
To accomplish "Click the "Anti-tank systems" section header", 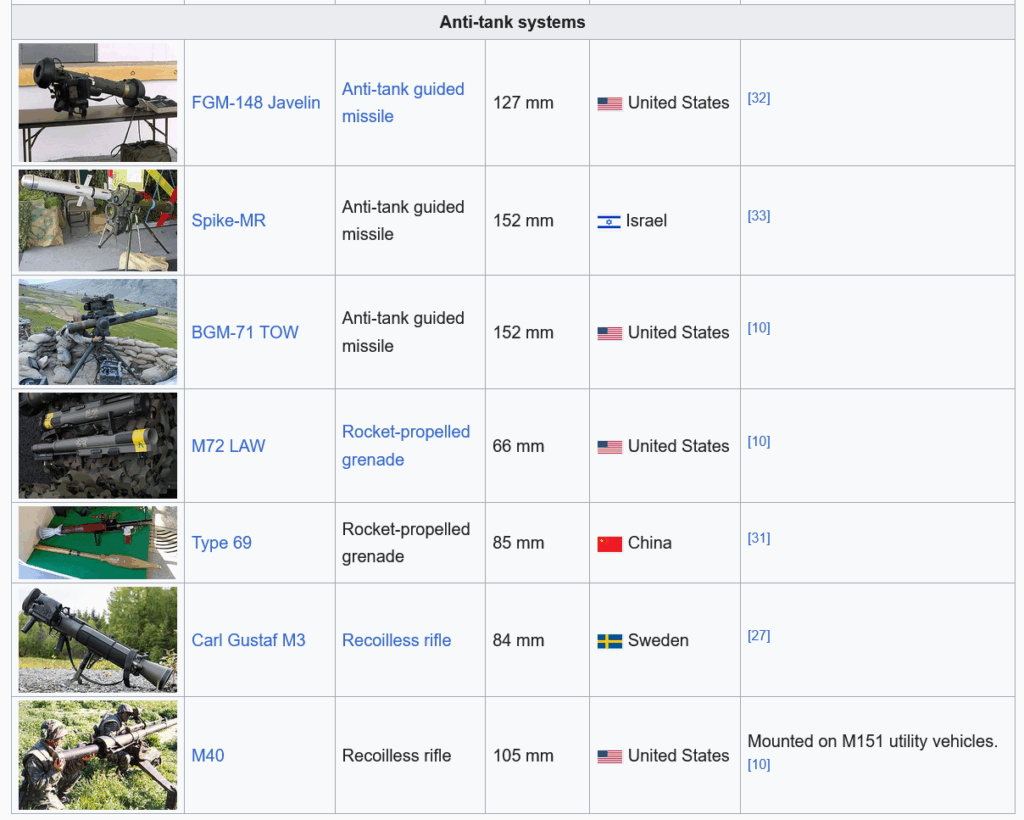I will click(x=513, y=22).
